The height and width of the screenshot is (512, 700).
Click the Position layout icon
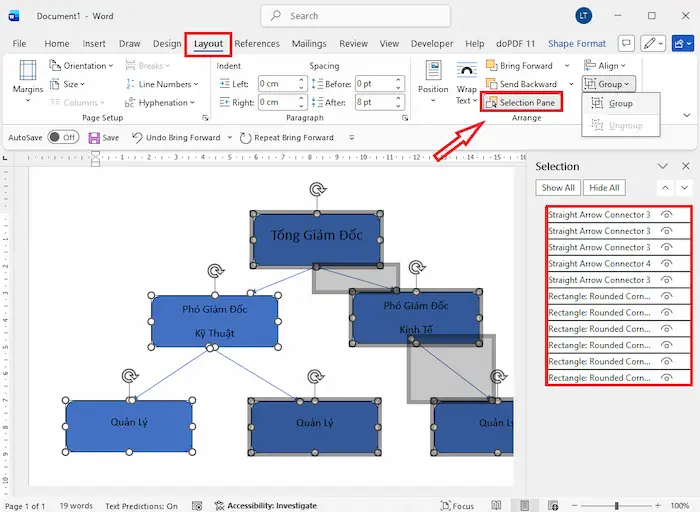pyautogui.click(x=433, y=80)
